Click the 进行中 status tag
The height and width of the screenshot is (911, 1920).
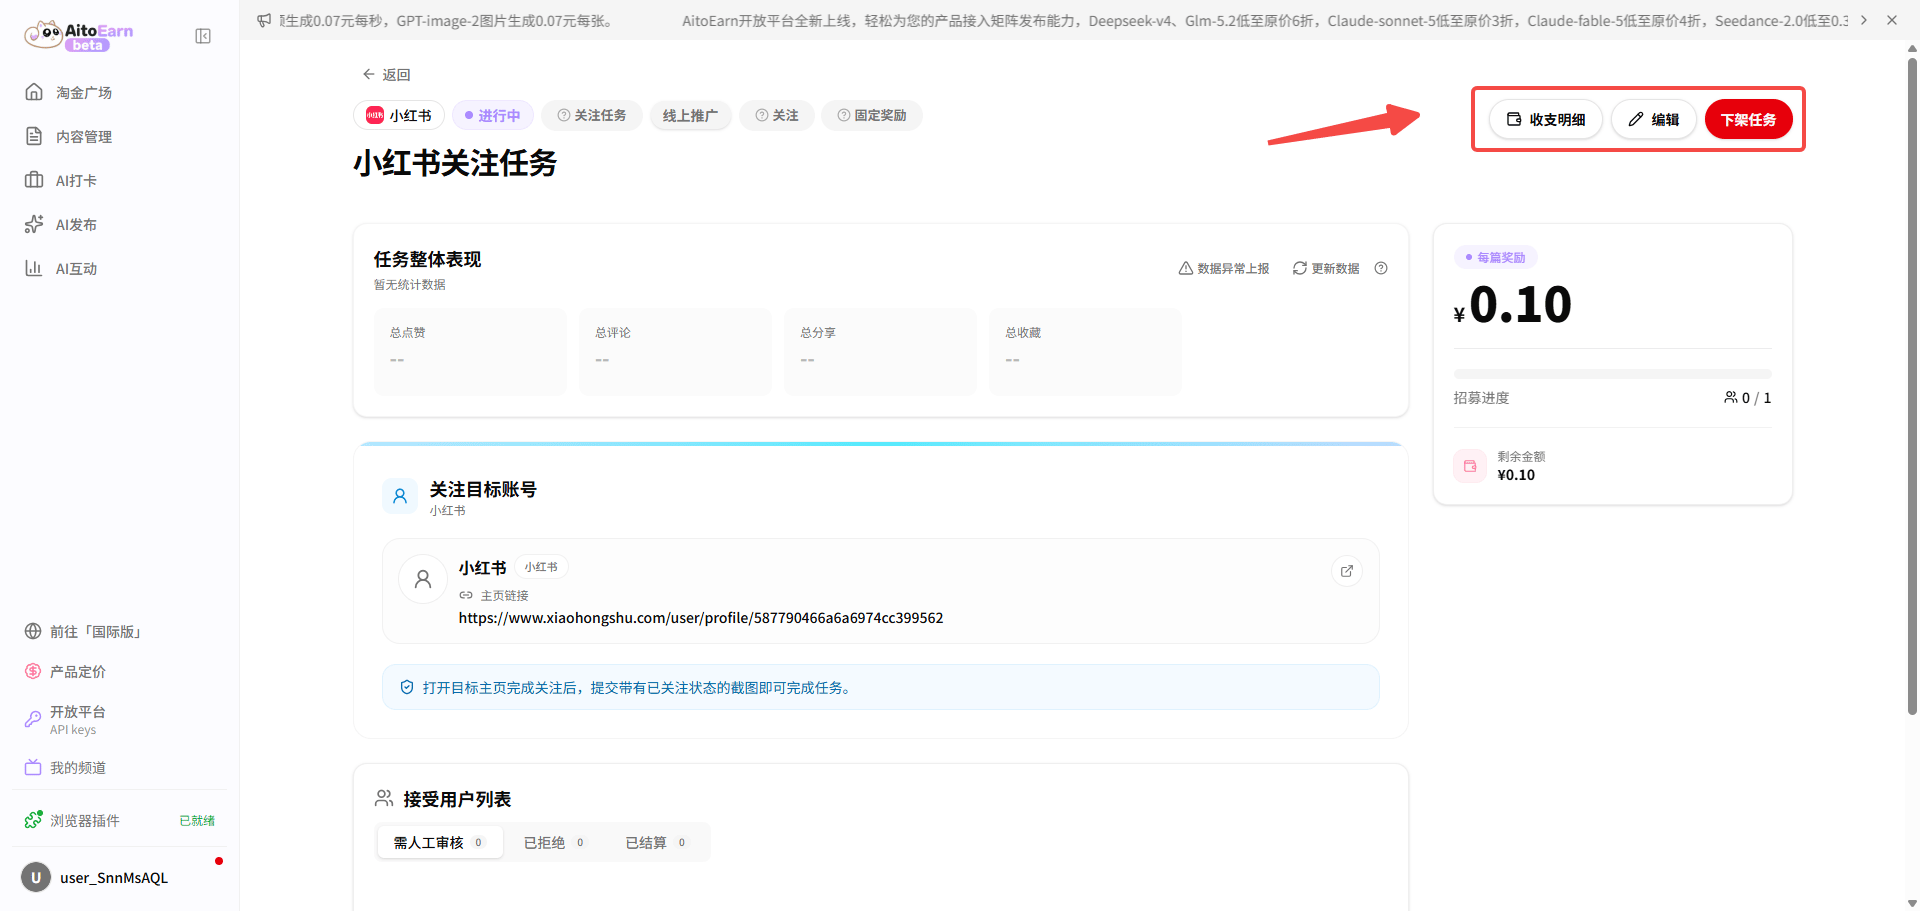[x=493, y=116]
